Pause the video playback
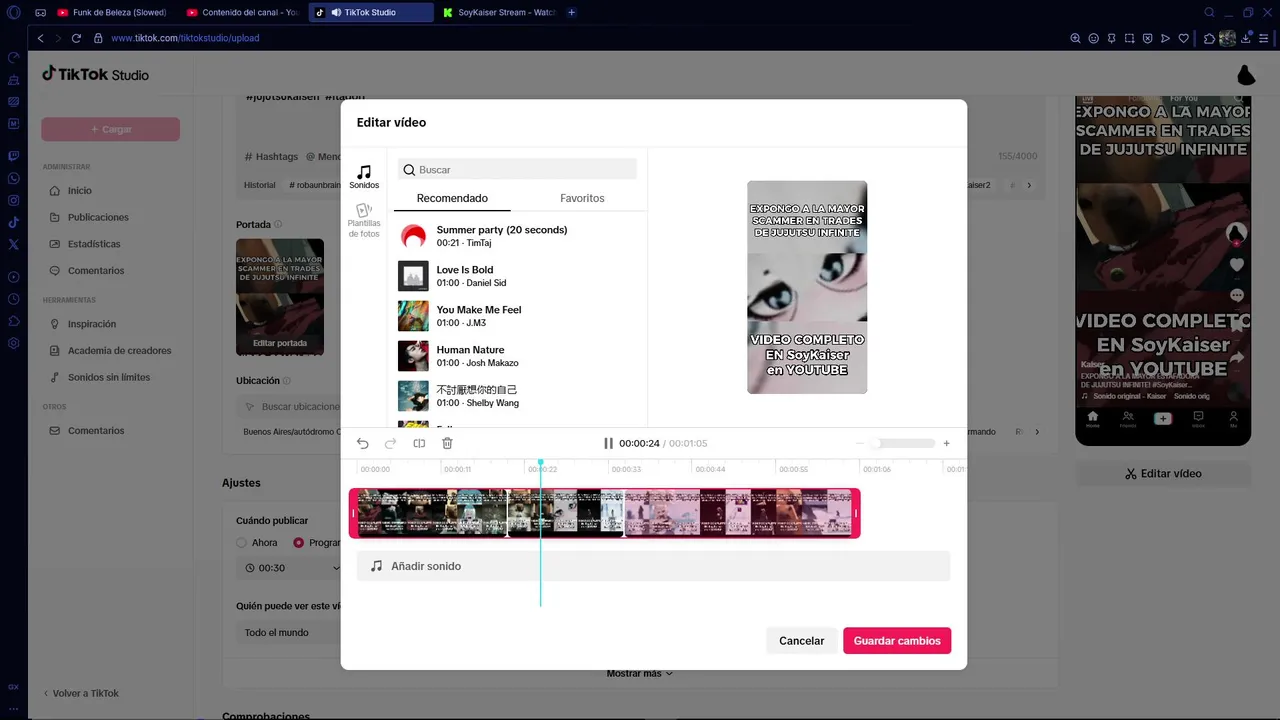Image resolution: width=1280 pixels, height=720 pixels. point(608,443)
